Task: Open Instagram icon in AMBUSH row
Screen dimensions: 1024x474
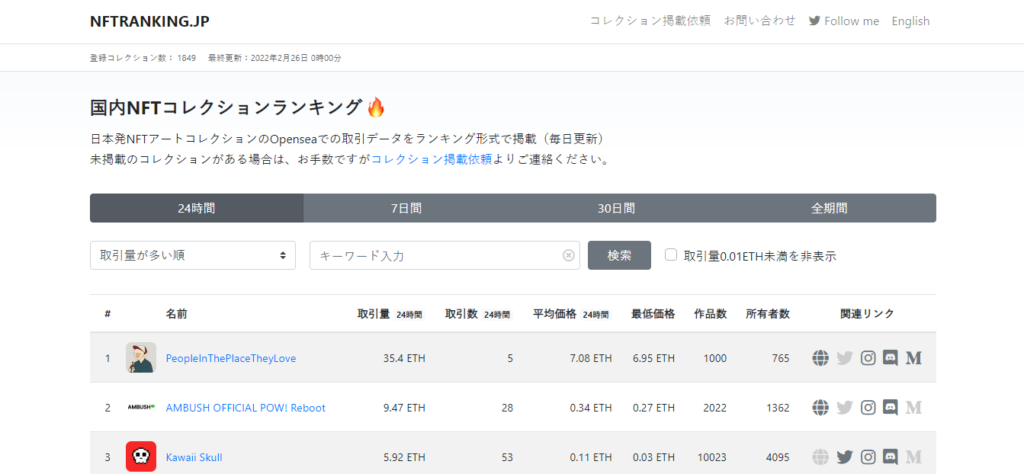Action: 868,407
